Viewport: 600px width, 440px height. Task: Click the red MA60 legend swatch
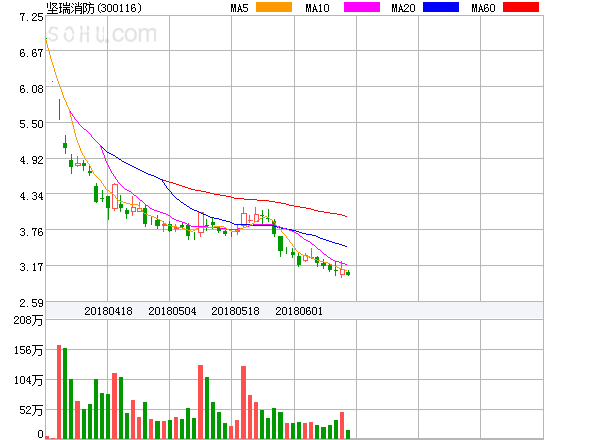(521, 7)
